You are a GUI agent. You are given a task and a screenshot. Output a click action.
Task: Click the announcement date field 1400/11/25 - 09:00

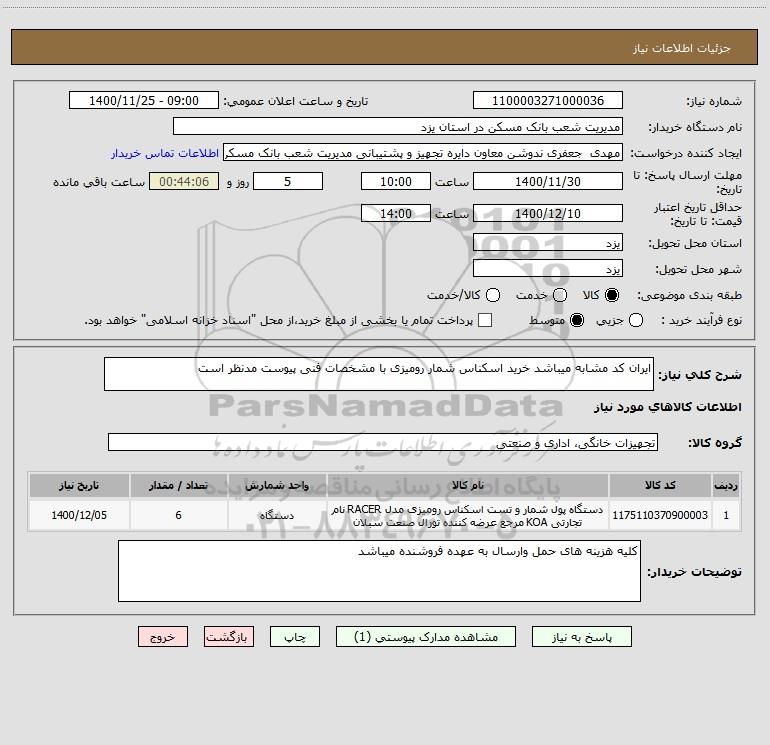(x=143, y=100)
